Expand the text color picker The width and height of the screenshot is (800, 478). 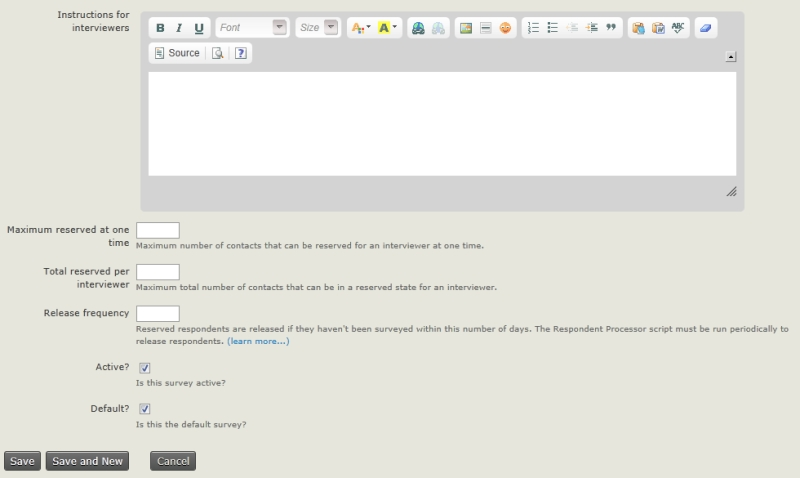pos(360,28)
